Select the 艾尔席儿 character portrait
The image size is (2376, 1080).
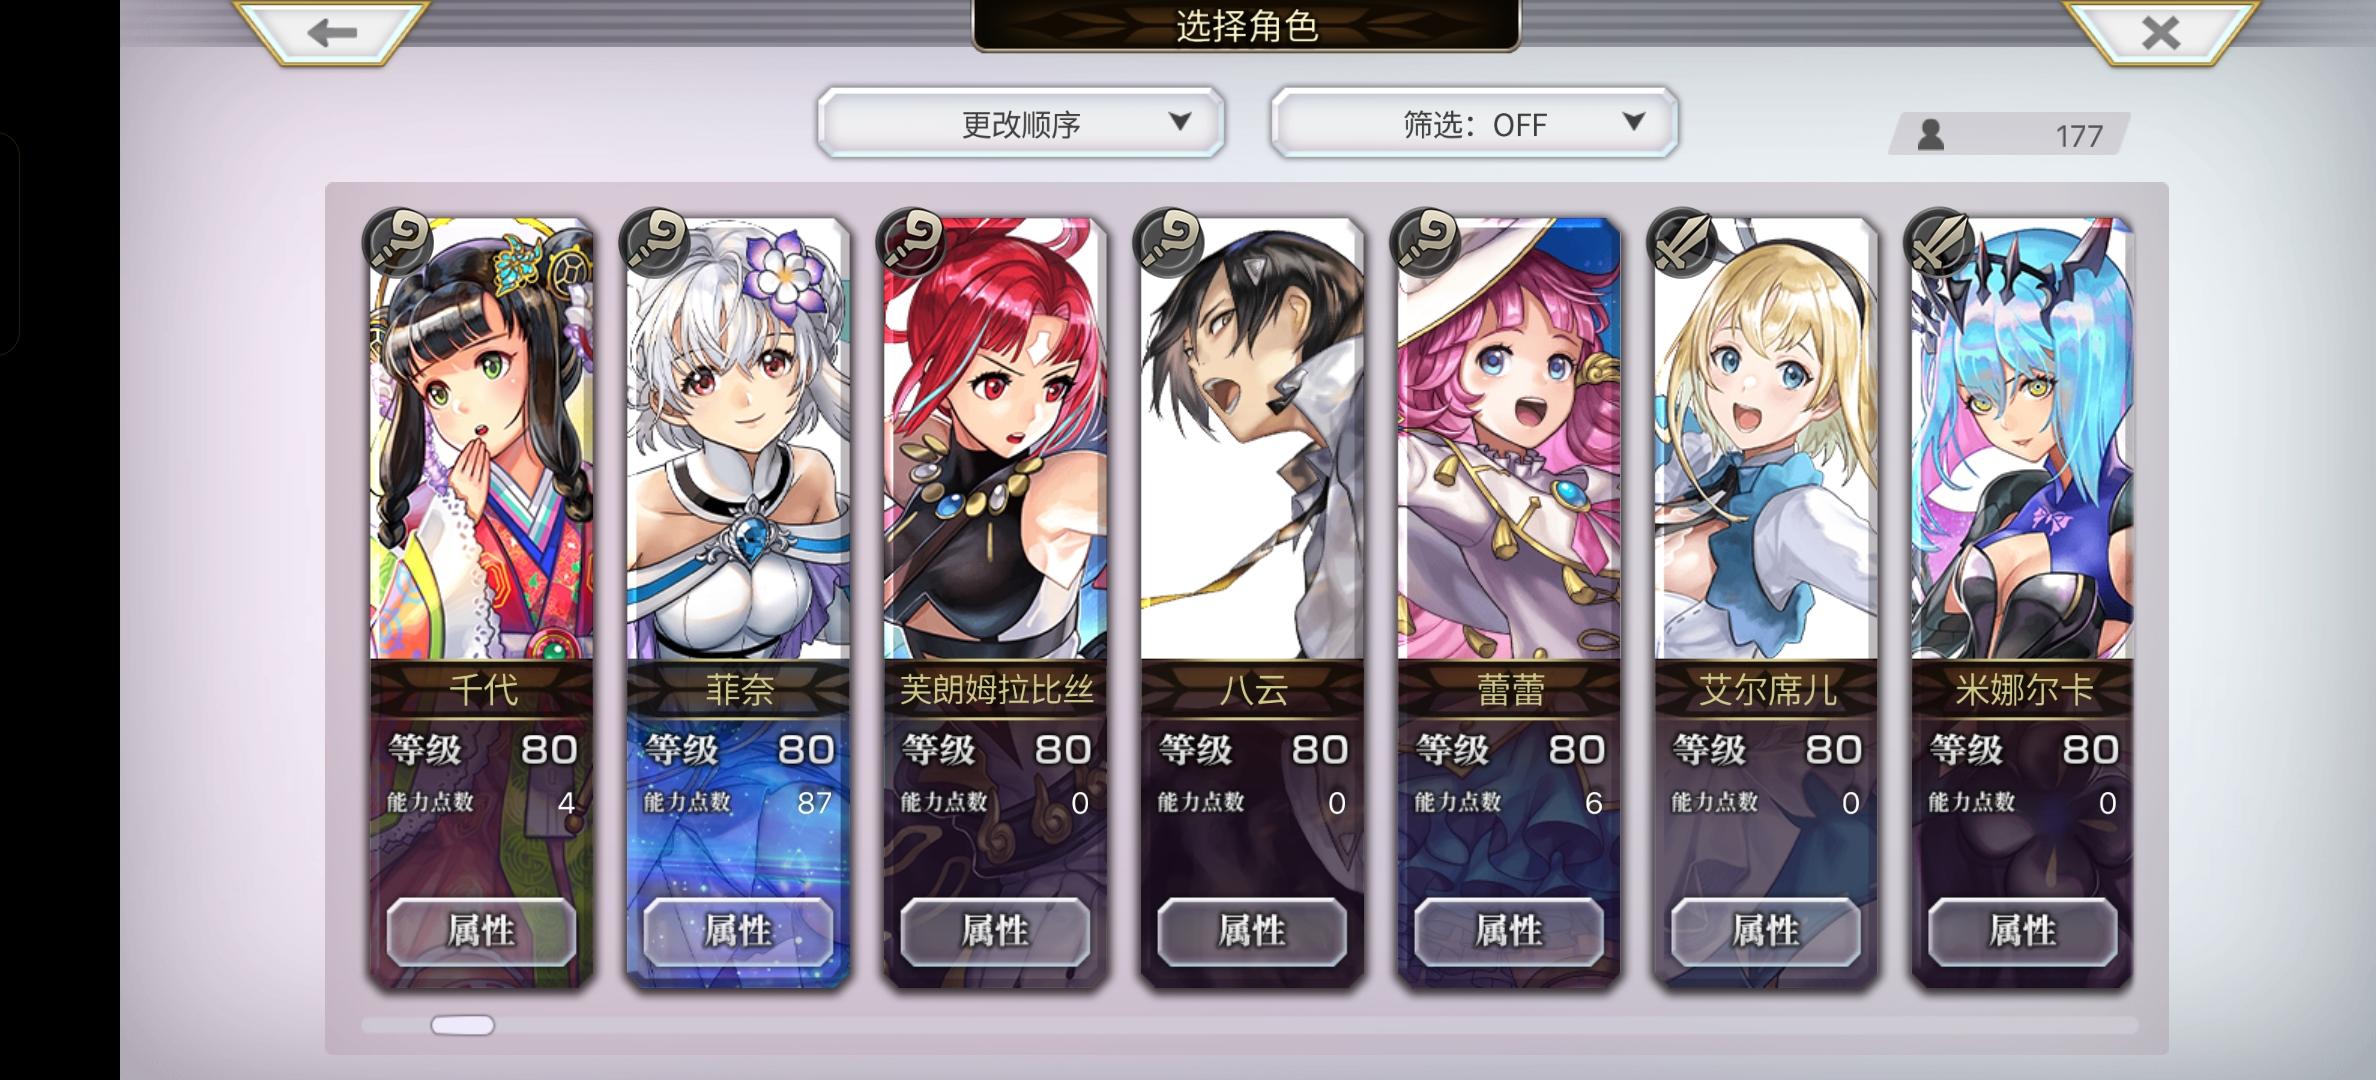(x=1766, y=438)
